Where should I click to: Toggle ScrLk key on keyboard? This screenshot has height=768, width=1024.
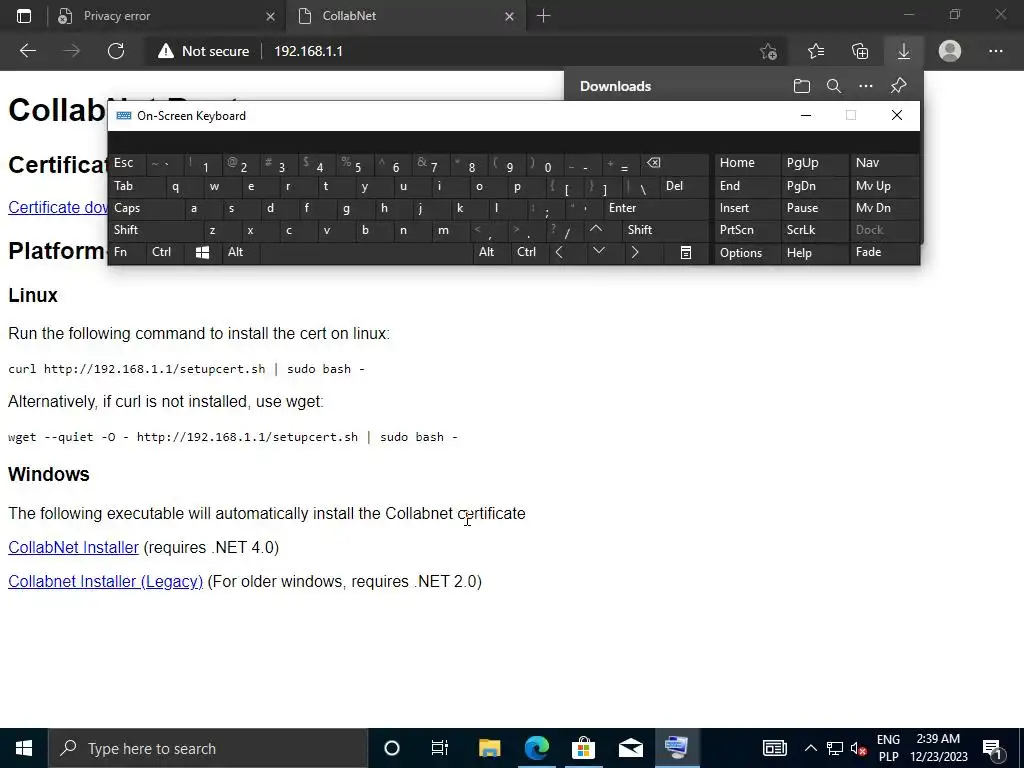[814, 230]
